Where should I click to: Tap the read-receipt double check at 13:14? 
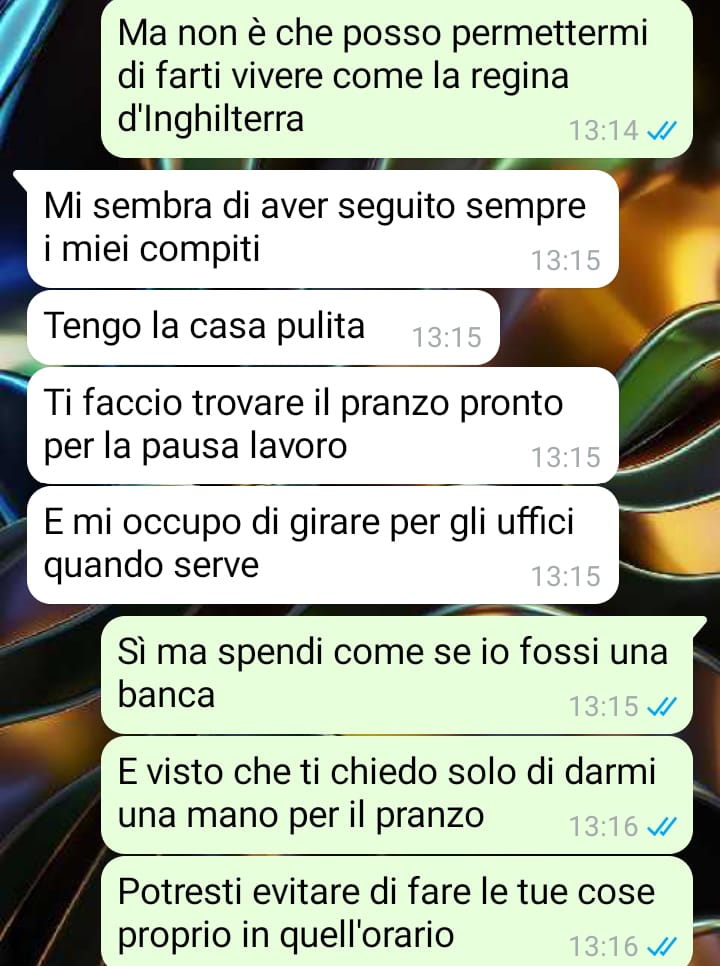662,131
